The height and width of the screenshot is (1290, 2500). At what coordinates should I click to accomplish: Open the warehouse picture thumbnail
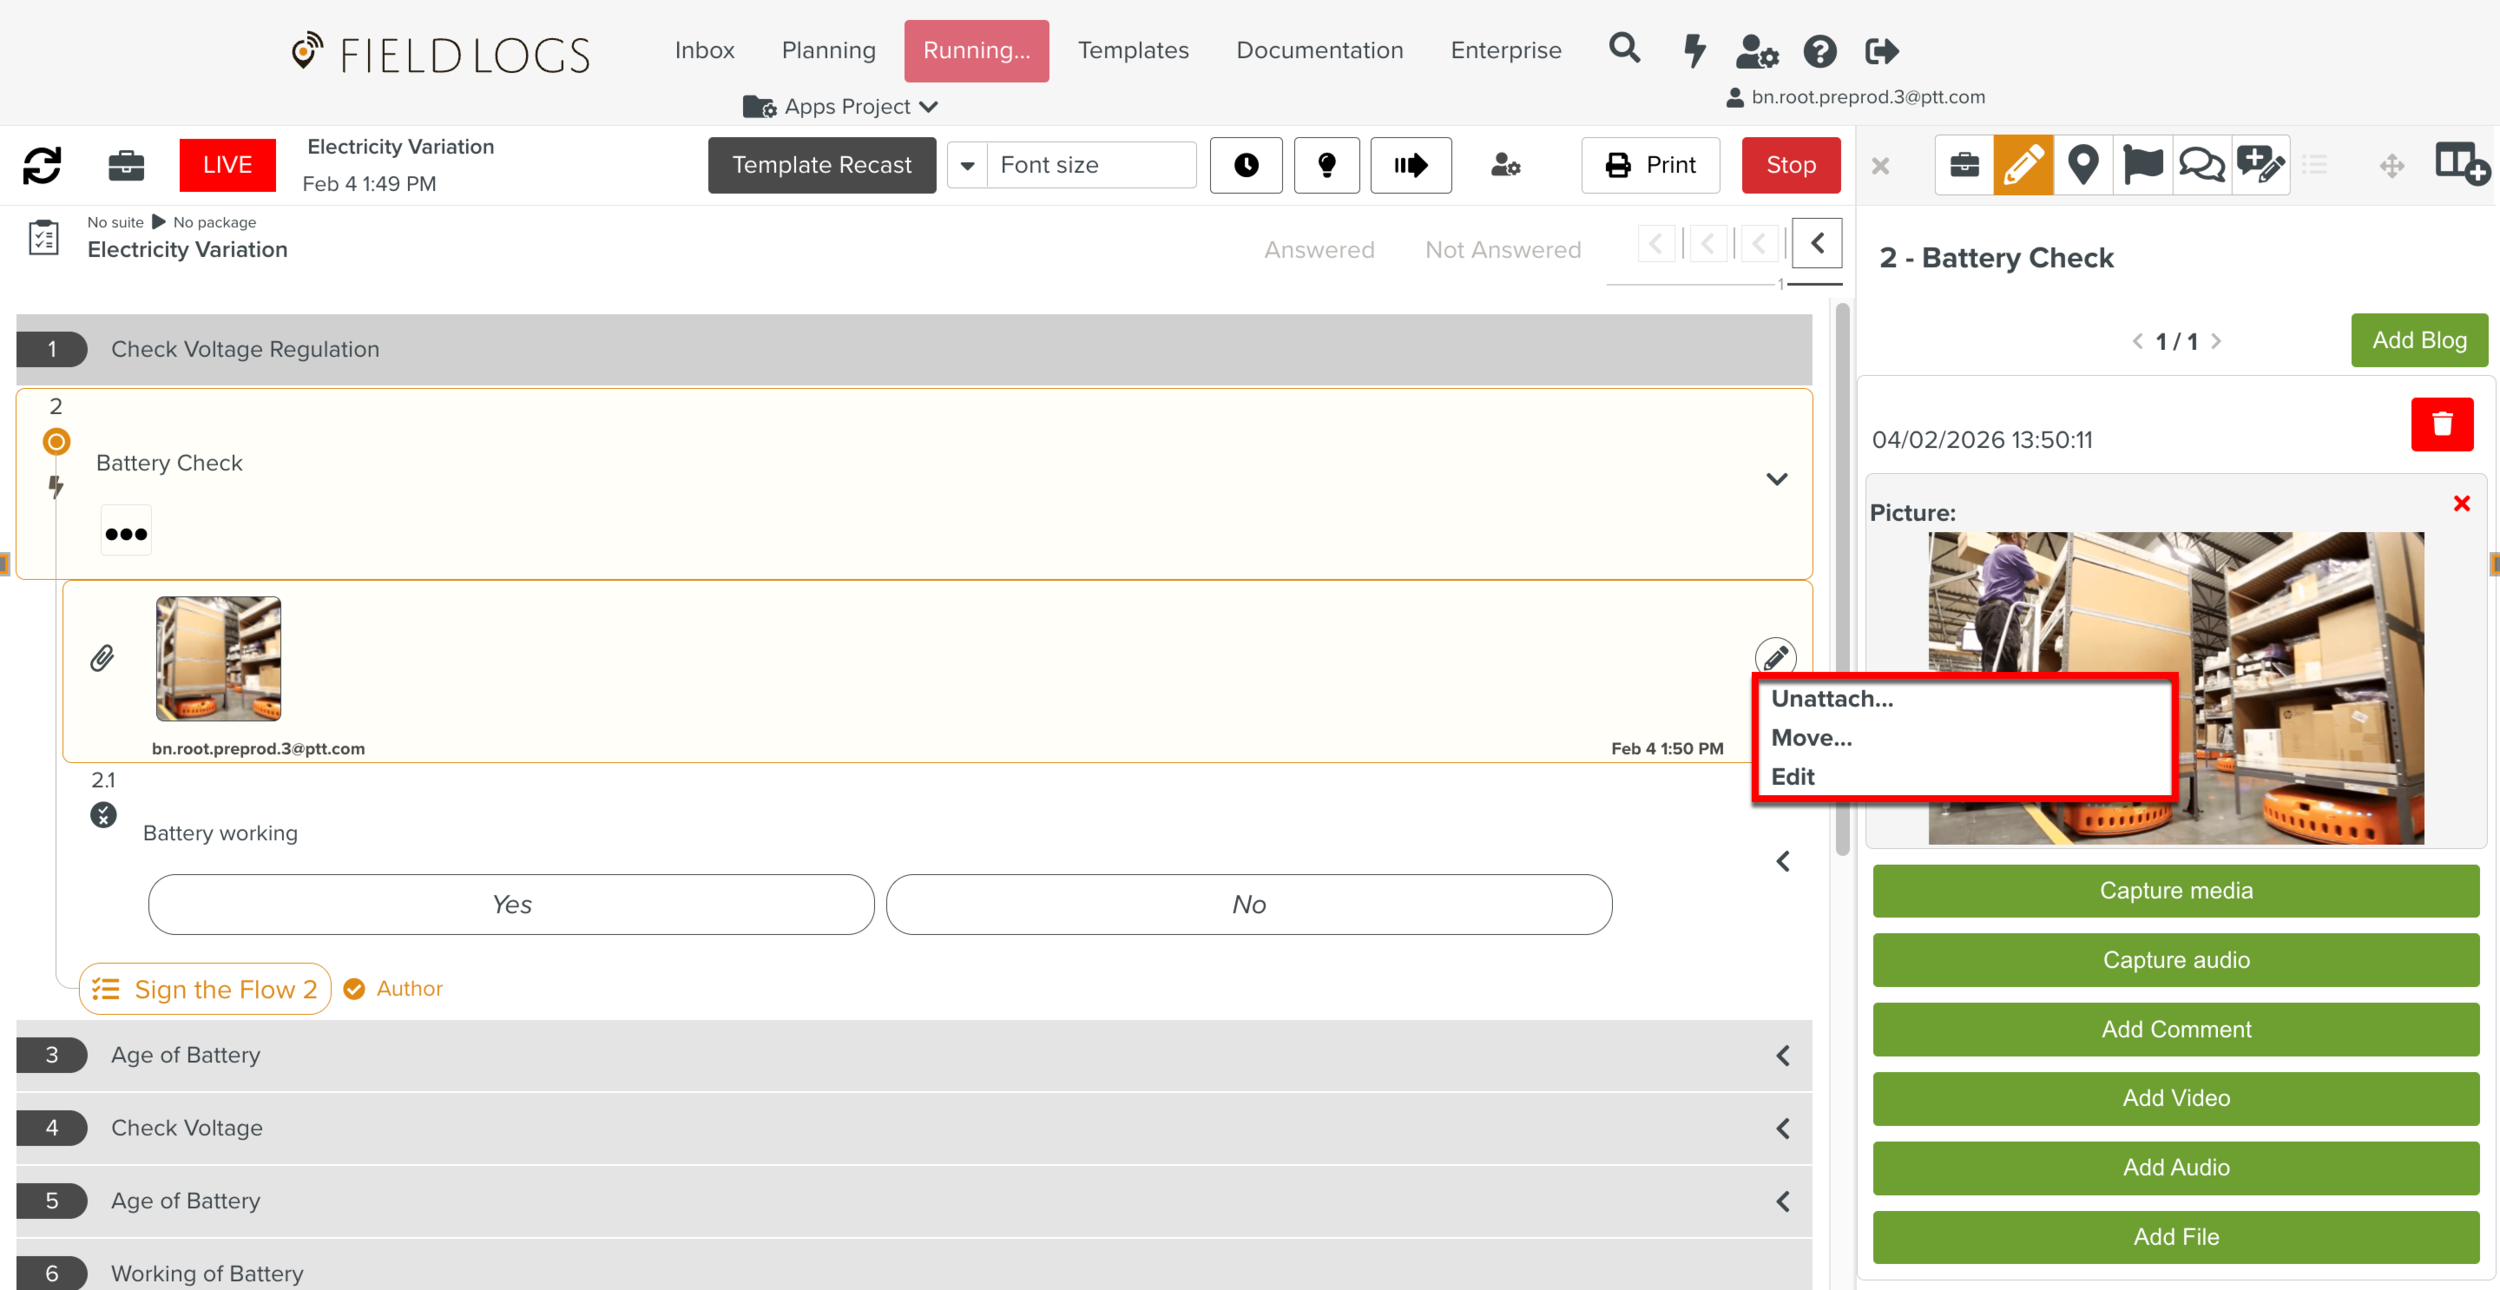pyautogui.click(x=218, y=658)
